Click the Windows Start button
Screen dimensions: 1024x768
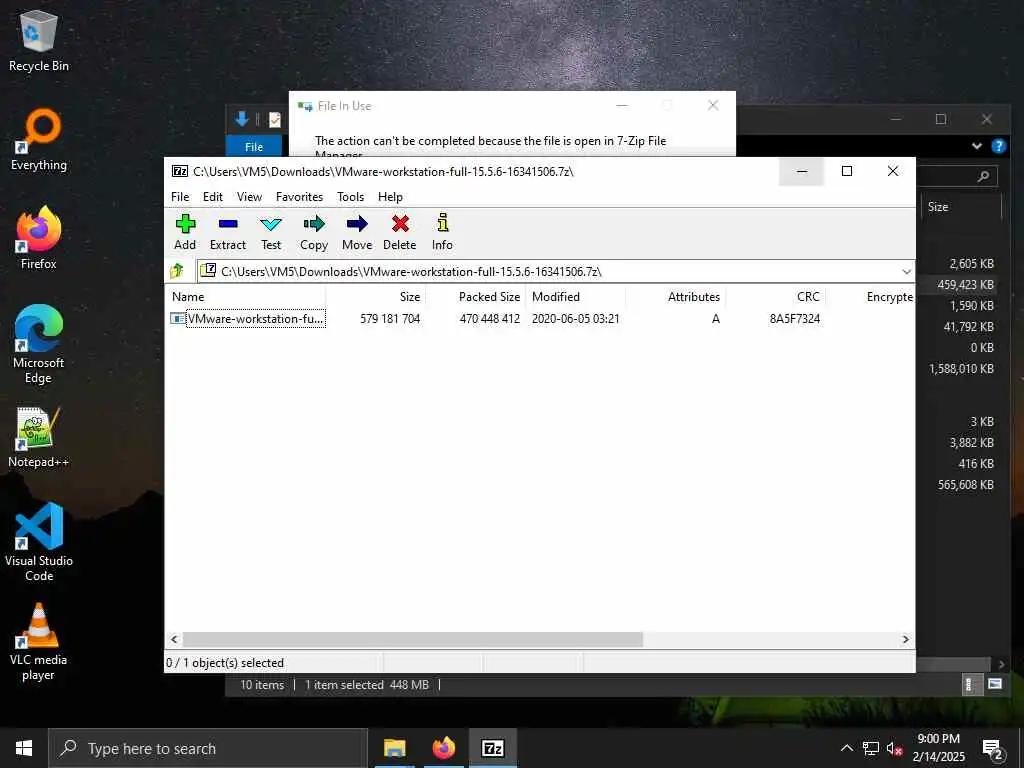[x=24, y=748]
